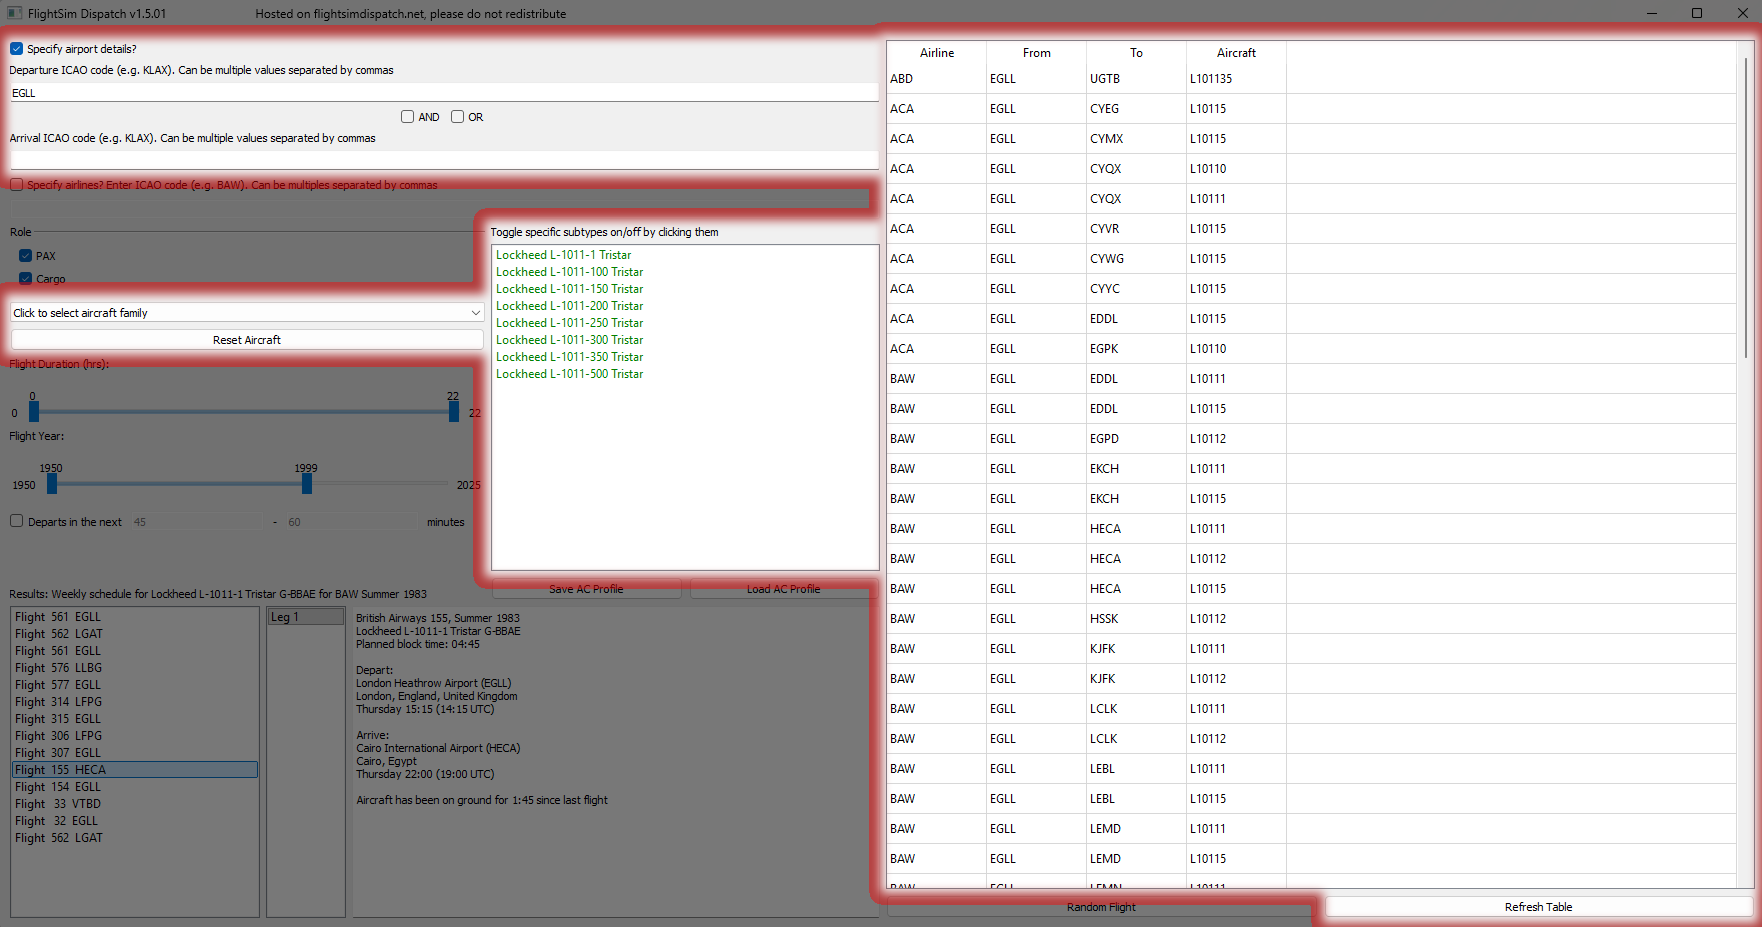The height and width of the screenshot is (927, 1762).
Task: Toggle the PAX role checkbox
Action: coord(26,256)
